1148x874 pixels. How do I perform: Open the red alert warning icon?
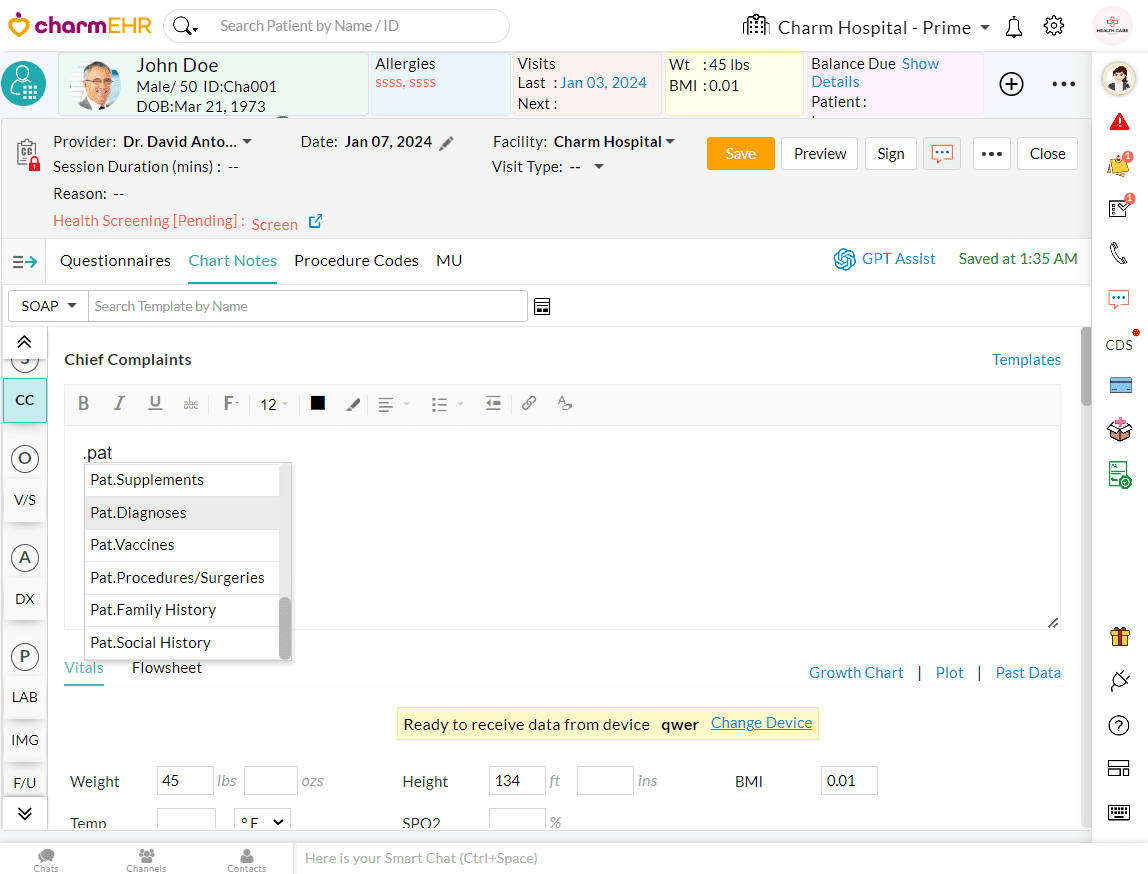click(1119, 122)
